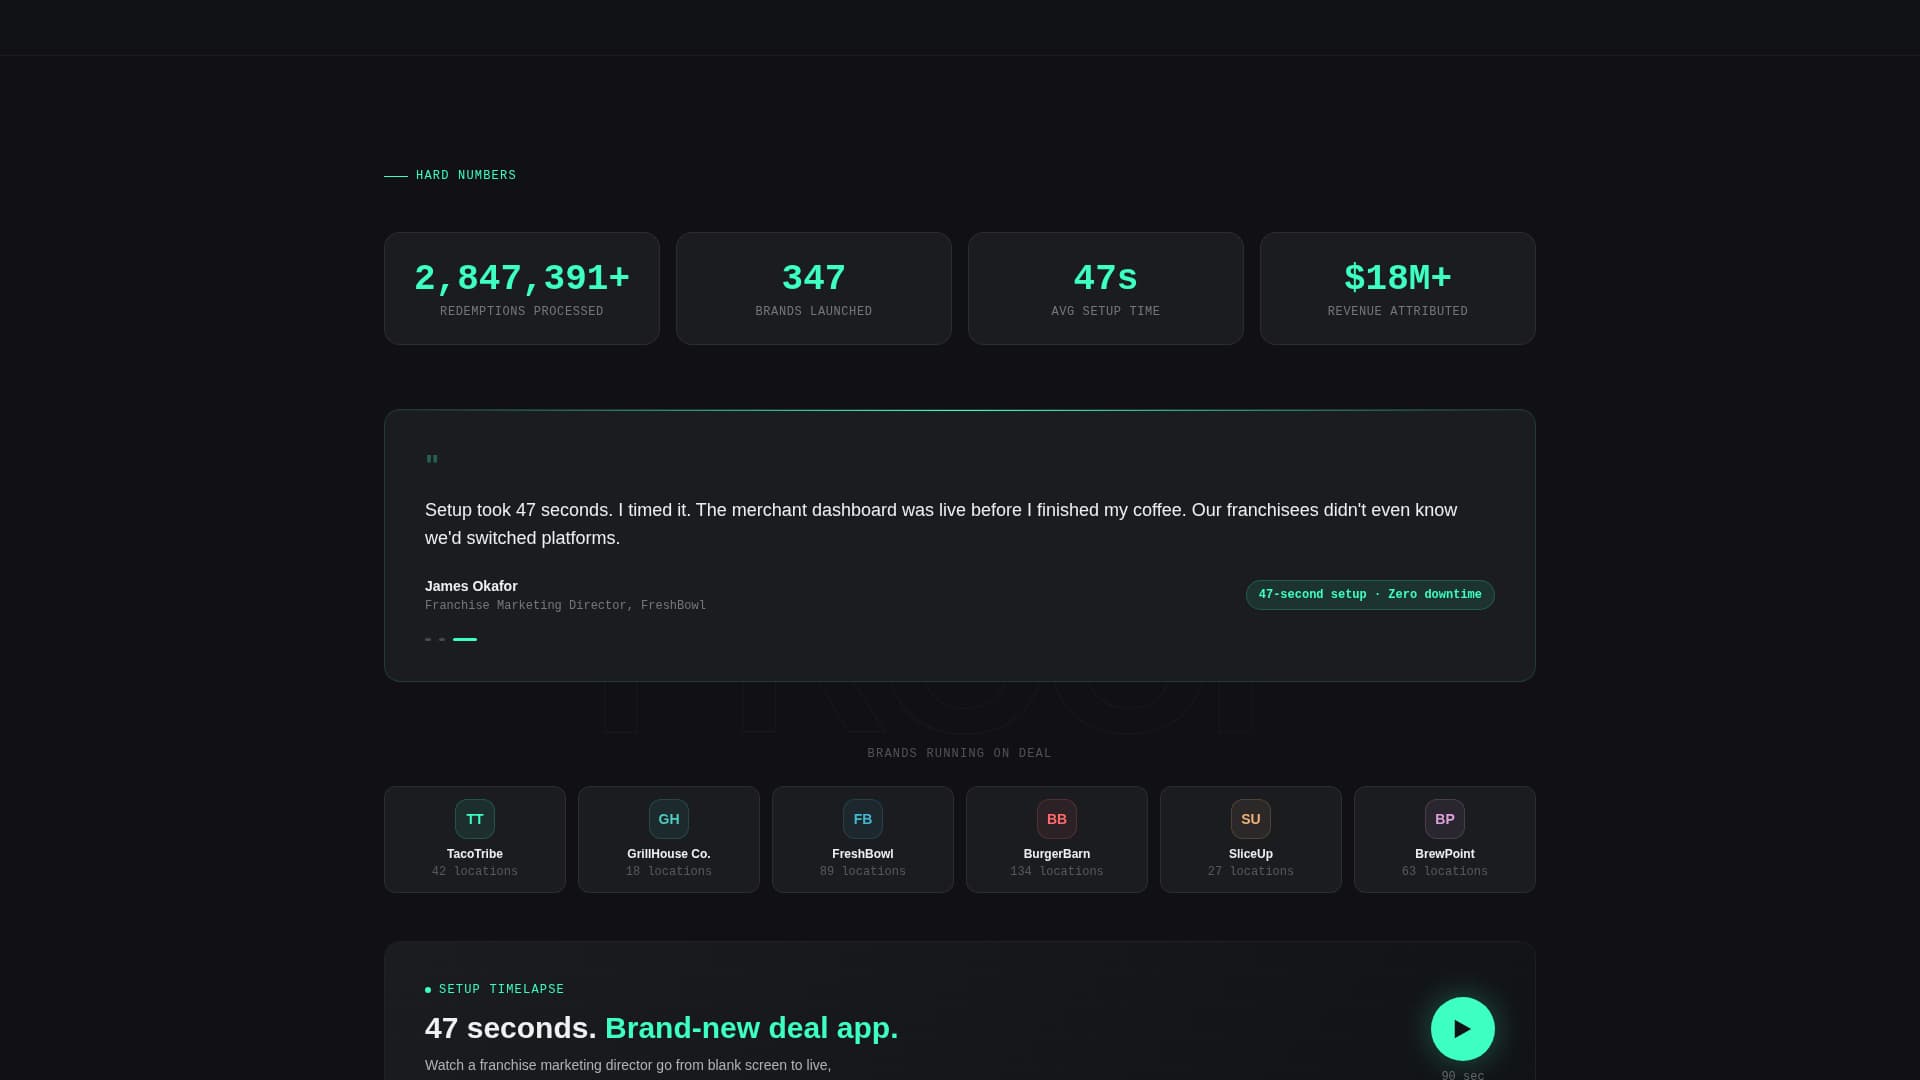Image resolution: width=1920 pixels, height=1080 pixels.
Task: Play the setup timelapse video
Action: click(x=1462, y=1028)
